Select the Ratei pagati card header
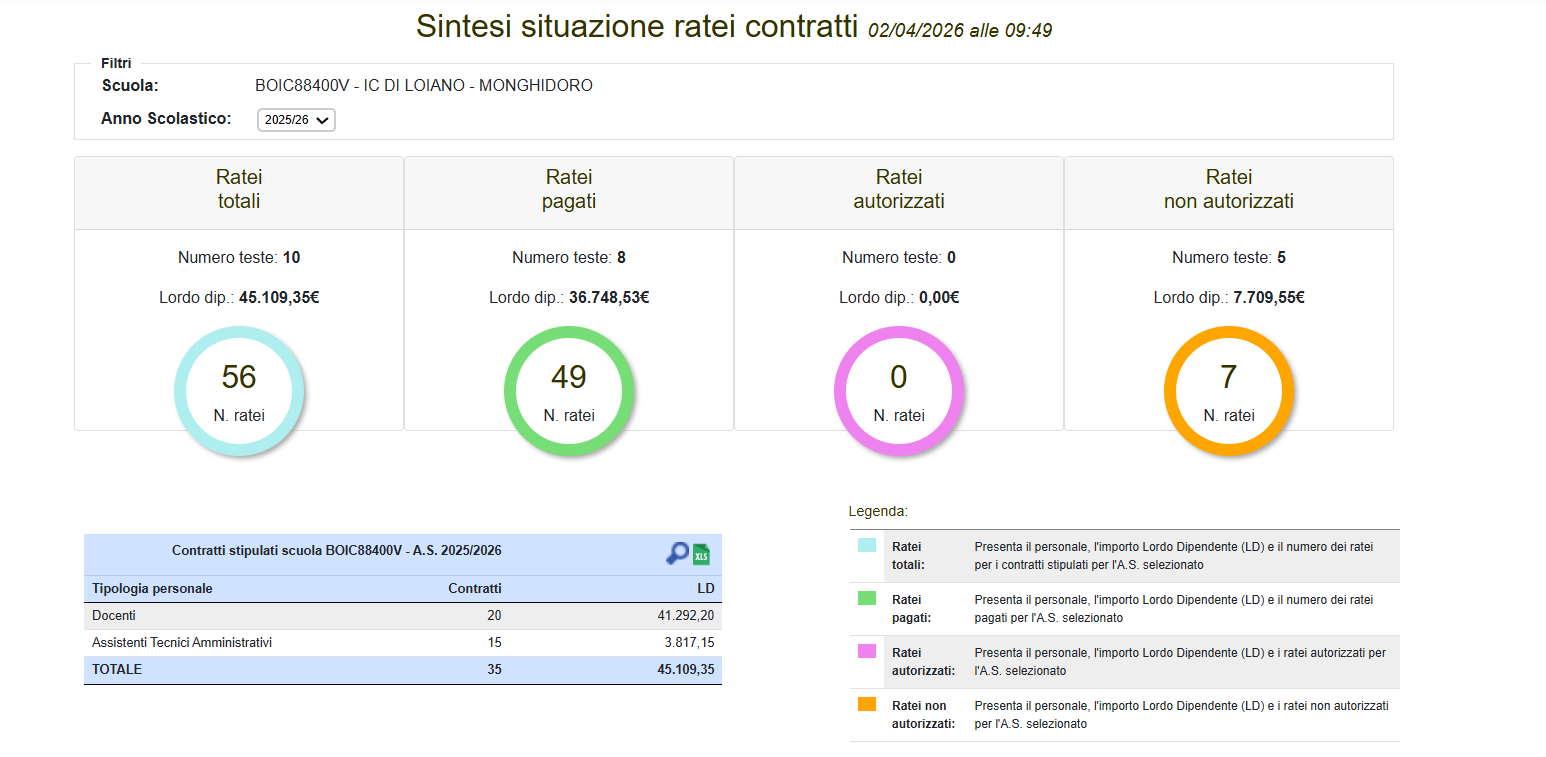The height and width of the screenshot is (757, 1546). coord(569,190)
